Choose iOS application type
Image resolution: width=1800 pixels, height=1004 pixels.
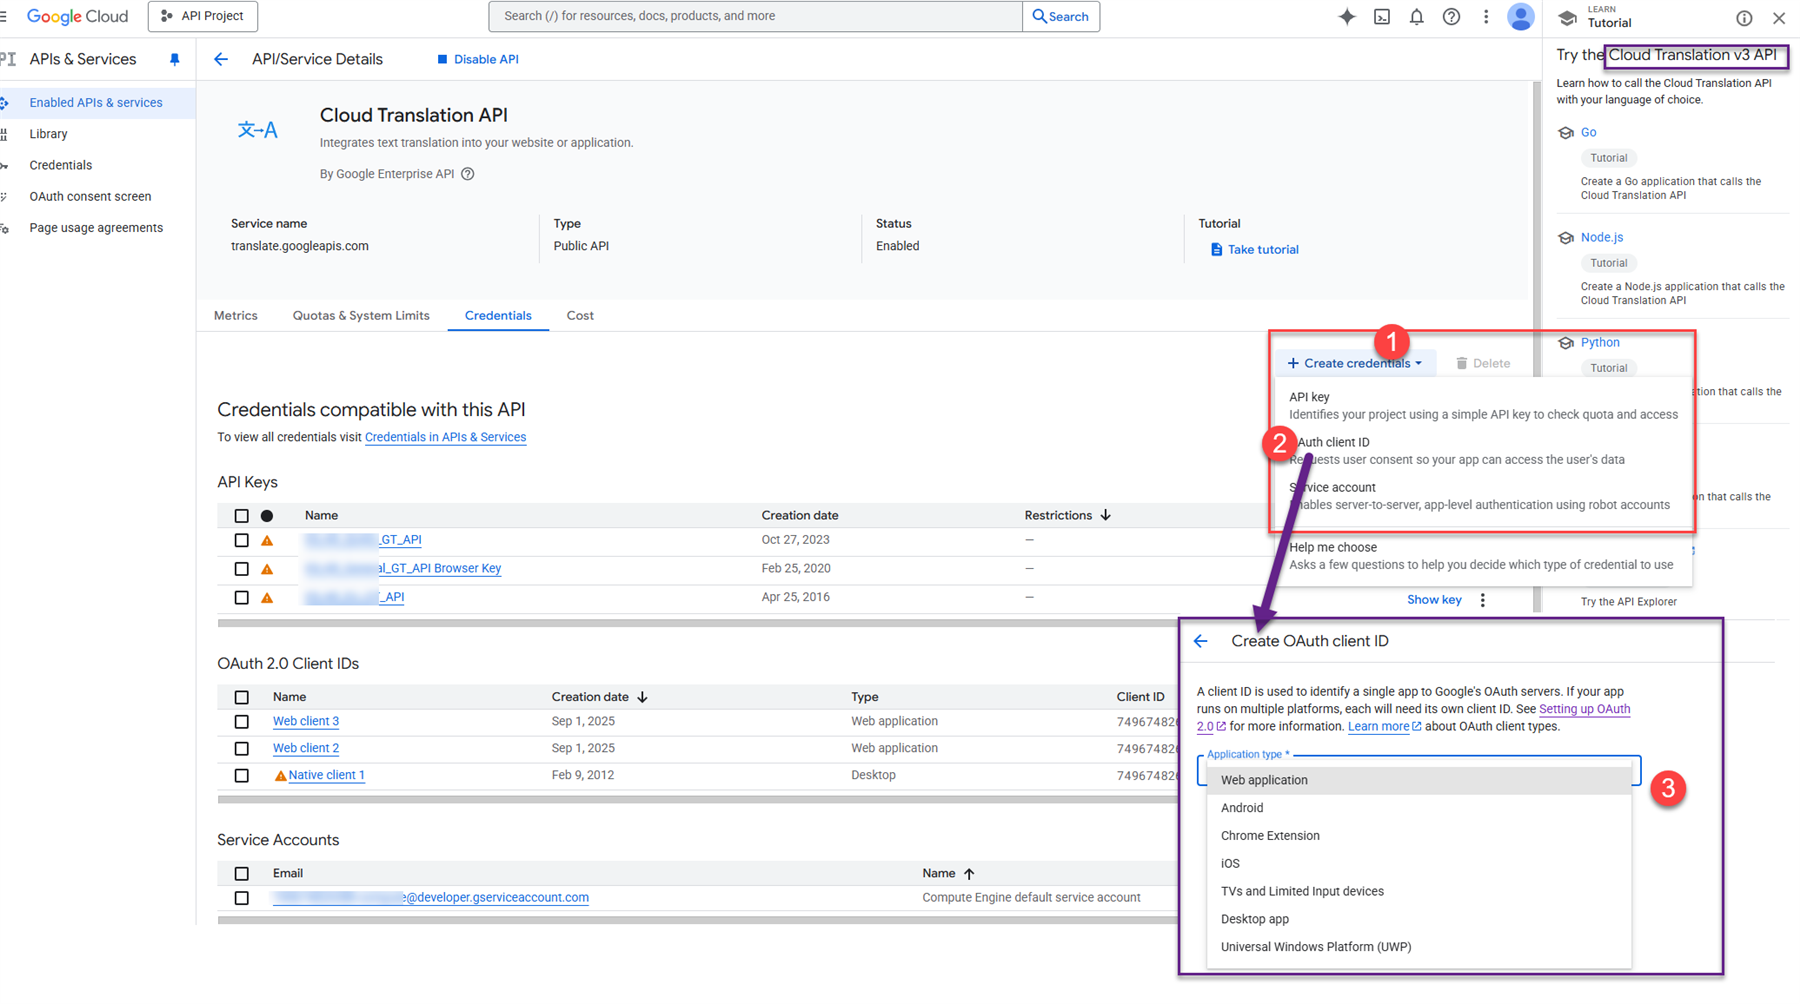click(1419, 864)
